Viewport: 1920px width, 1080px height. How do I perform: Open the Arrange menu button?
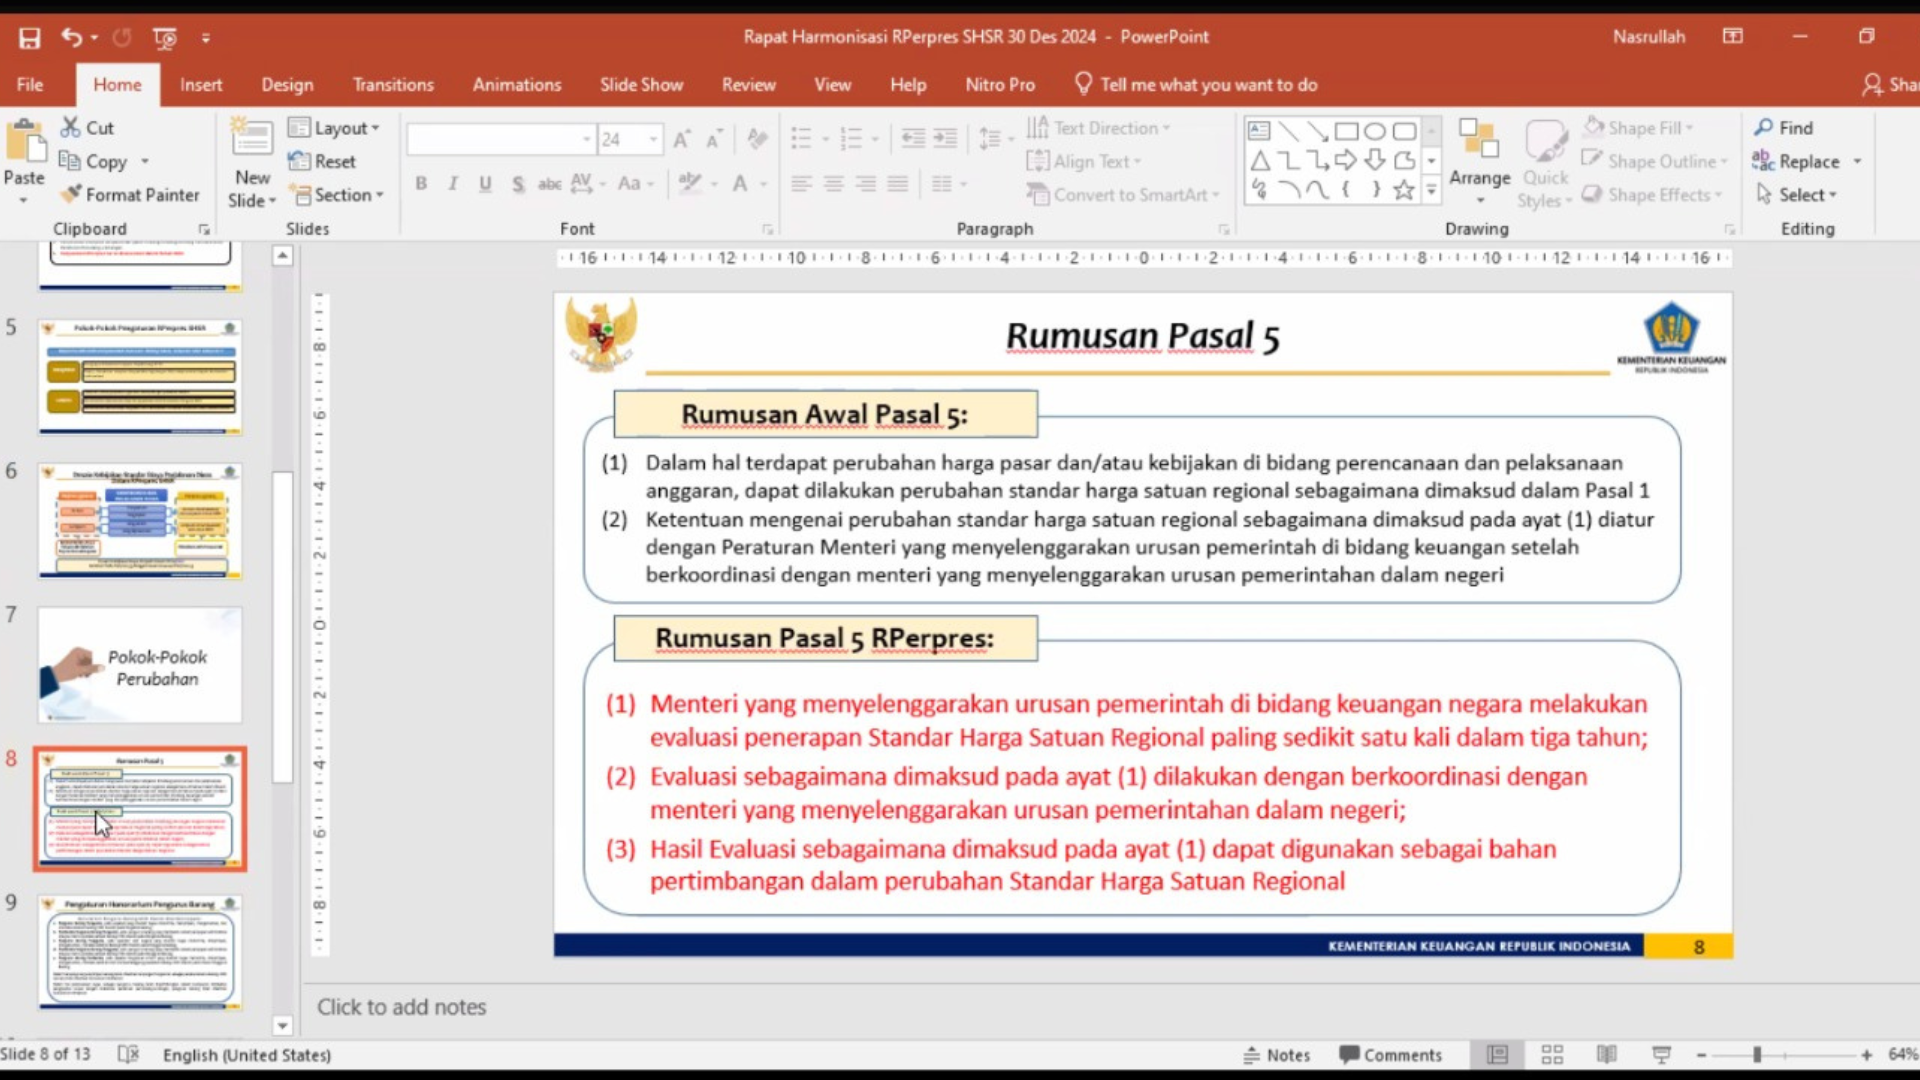[x=1479, y=162]
